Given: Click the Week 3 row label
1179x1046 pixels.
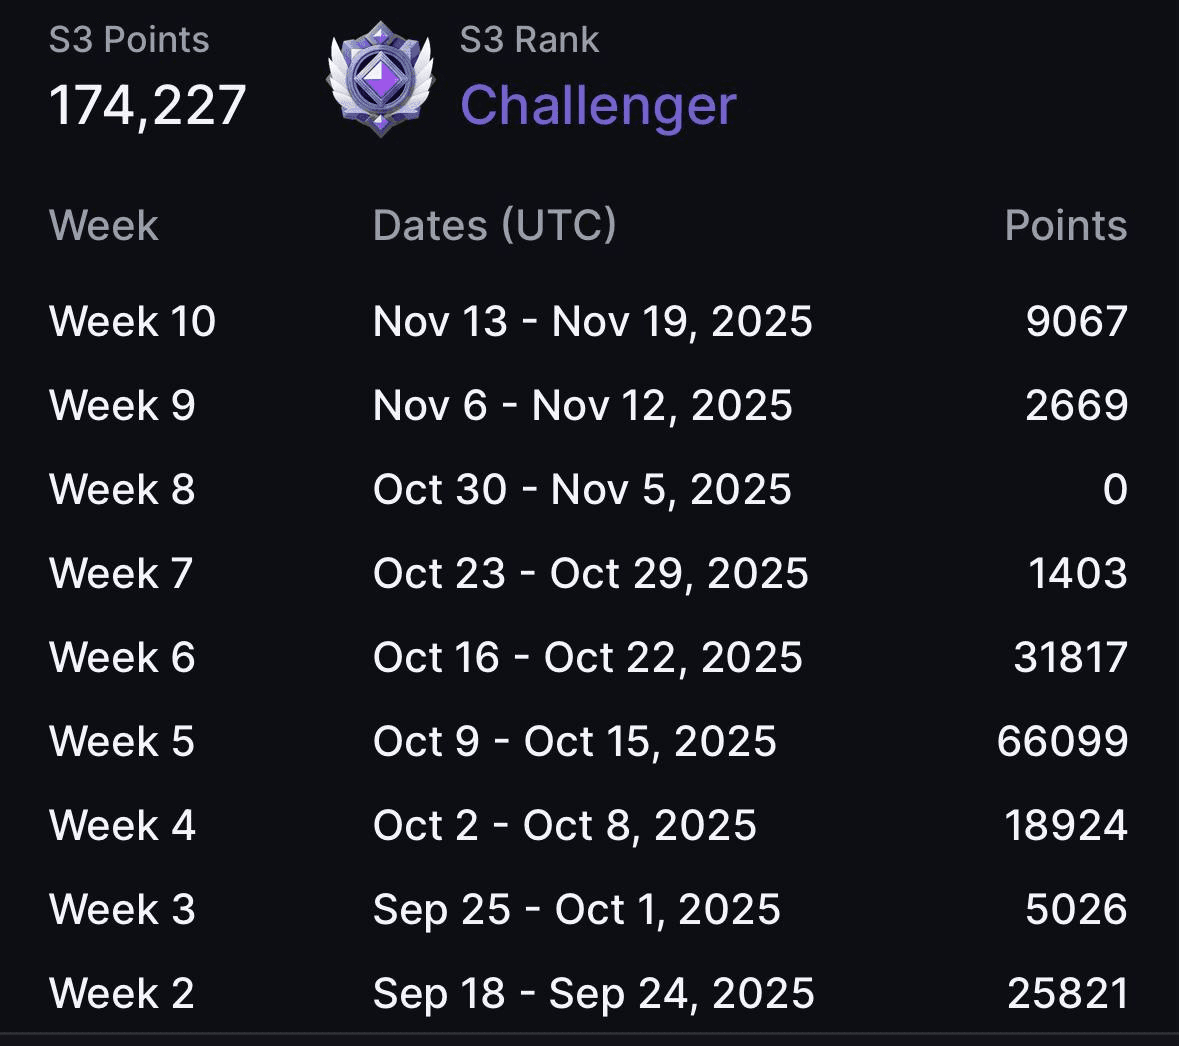Looking at the screenshot, I should (122, 910).
